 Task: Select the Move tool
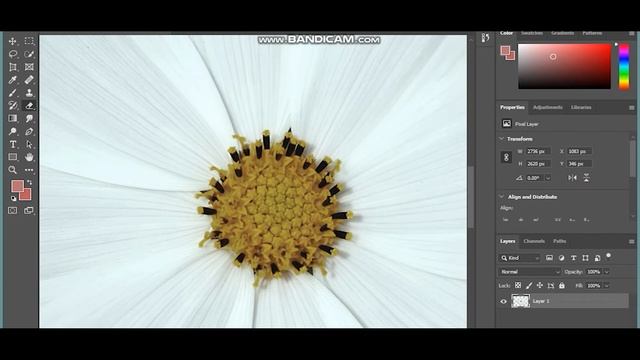pyautogui.click(x=13, y=41)
